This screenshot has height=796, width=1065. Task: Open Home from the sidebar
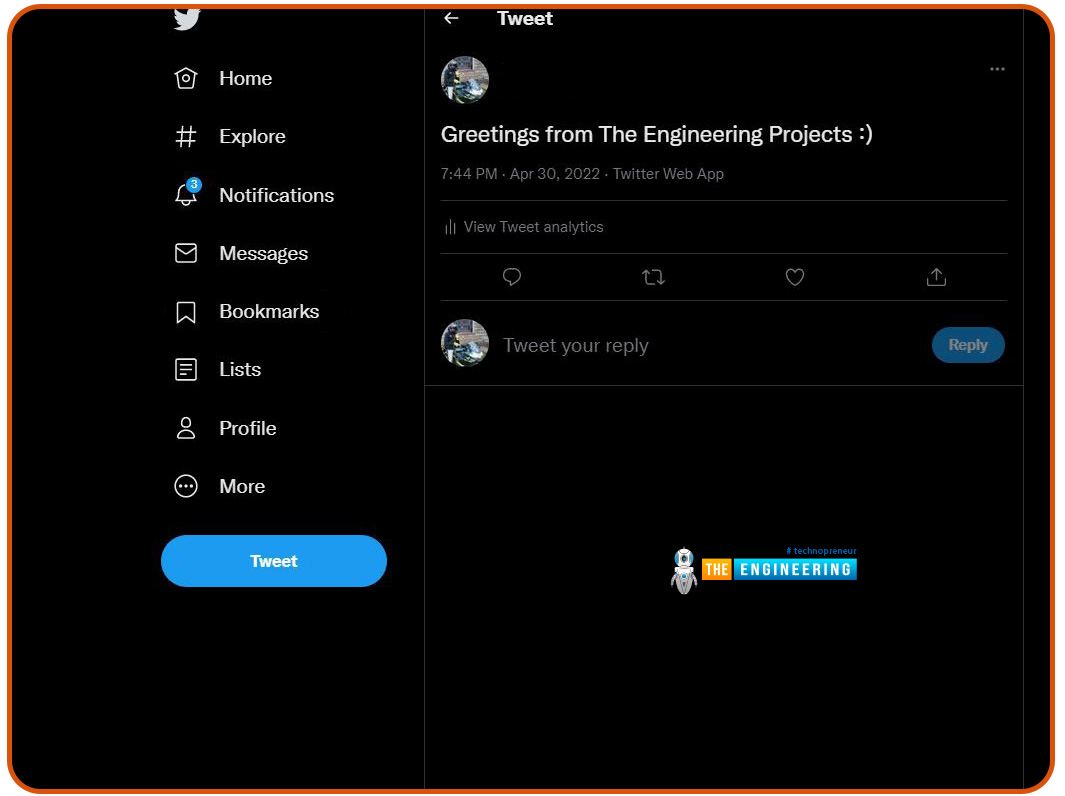tap(245, 79)
